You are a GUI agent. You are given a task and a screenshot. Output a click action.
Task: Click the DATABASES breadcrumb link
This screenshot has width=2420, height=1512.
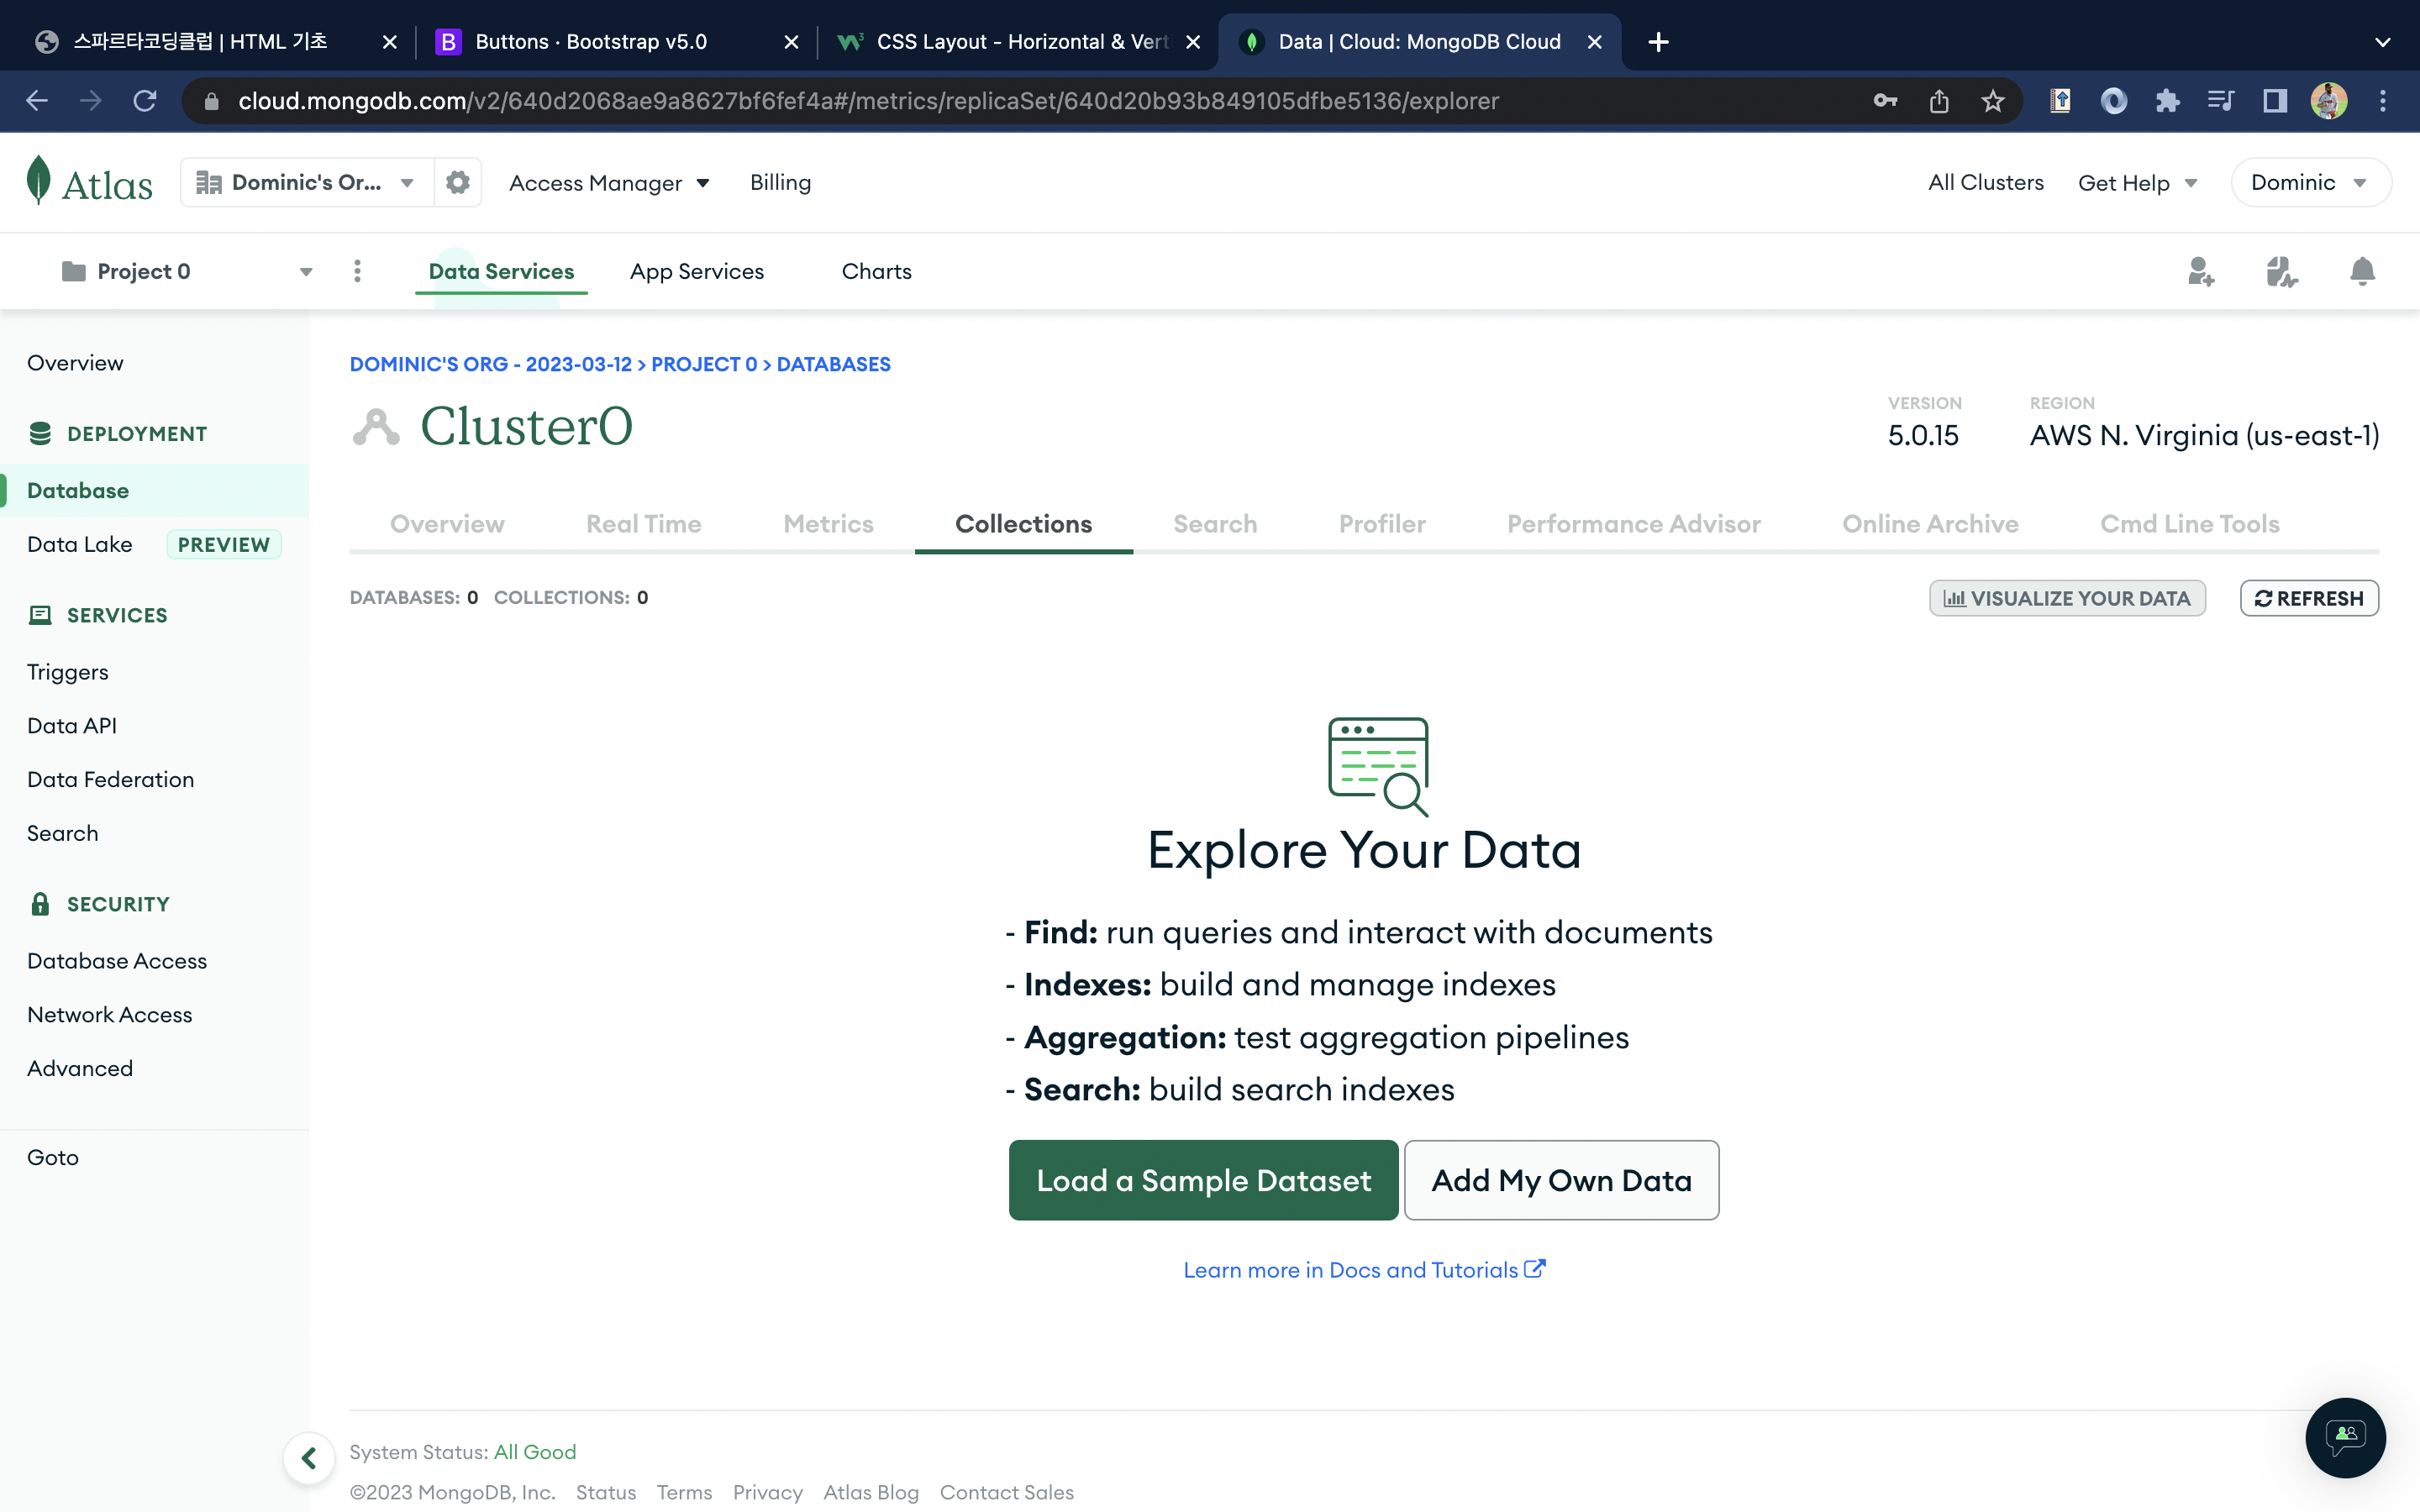[x=833, y=364]
